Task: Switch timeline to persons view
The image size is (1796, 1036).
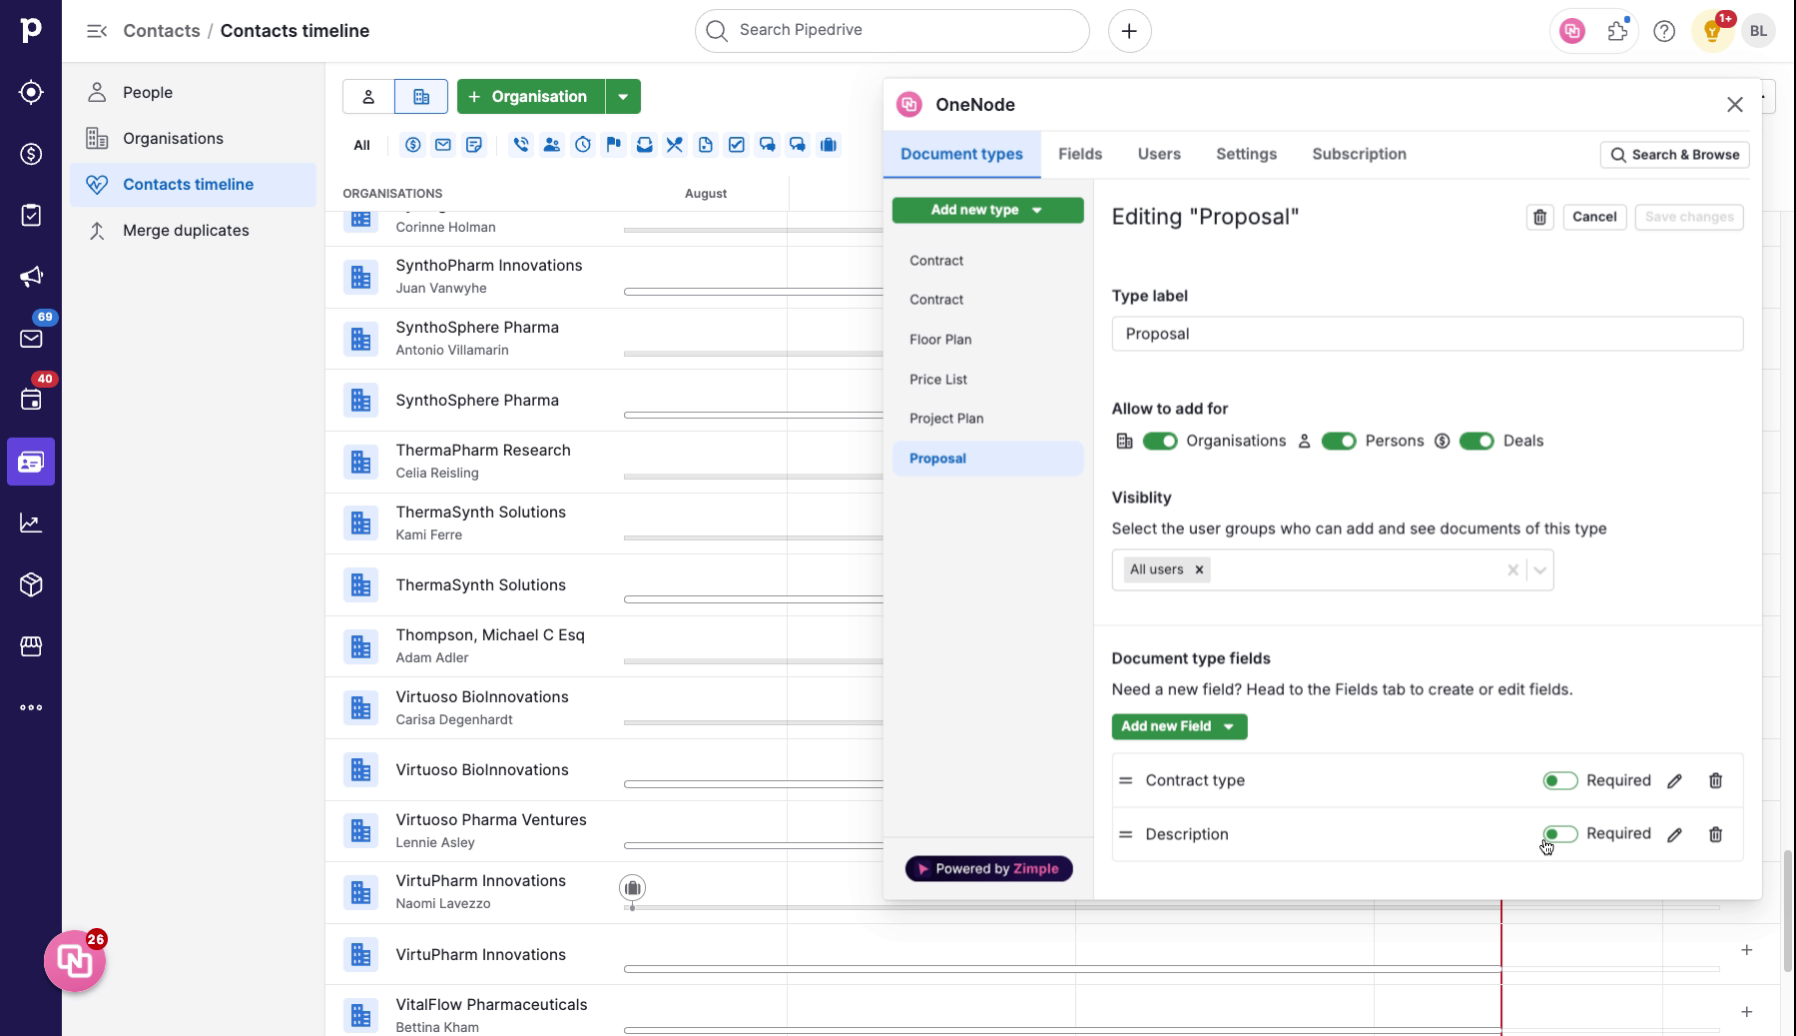Action: pyautogui.click(x=368, y=97)
